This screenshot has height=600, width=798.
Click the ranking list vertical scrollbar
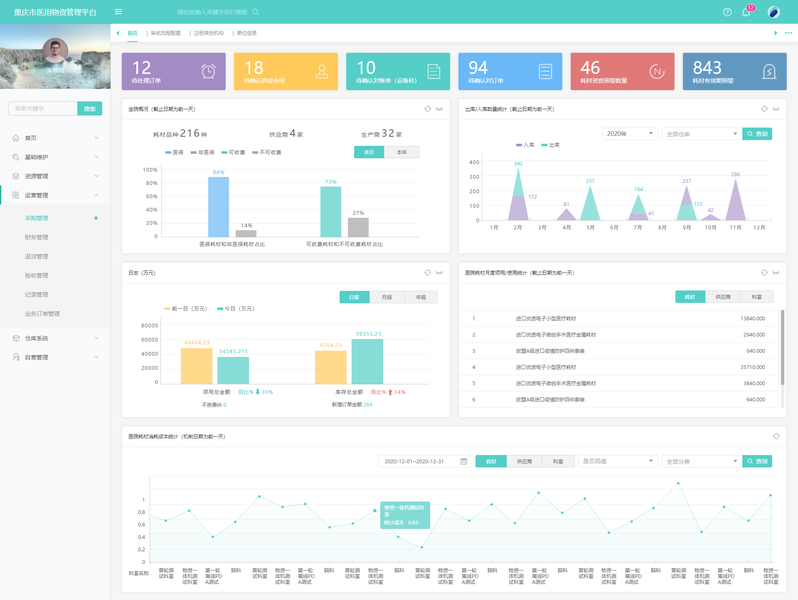point(783,348)
